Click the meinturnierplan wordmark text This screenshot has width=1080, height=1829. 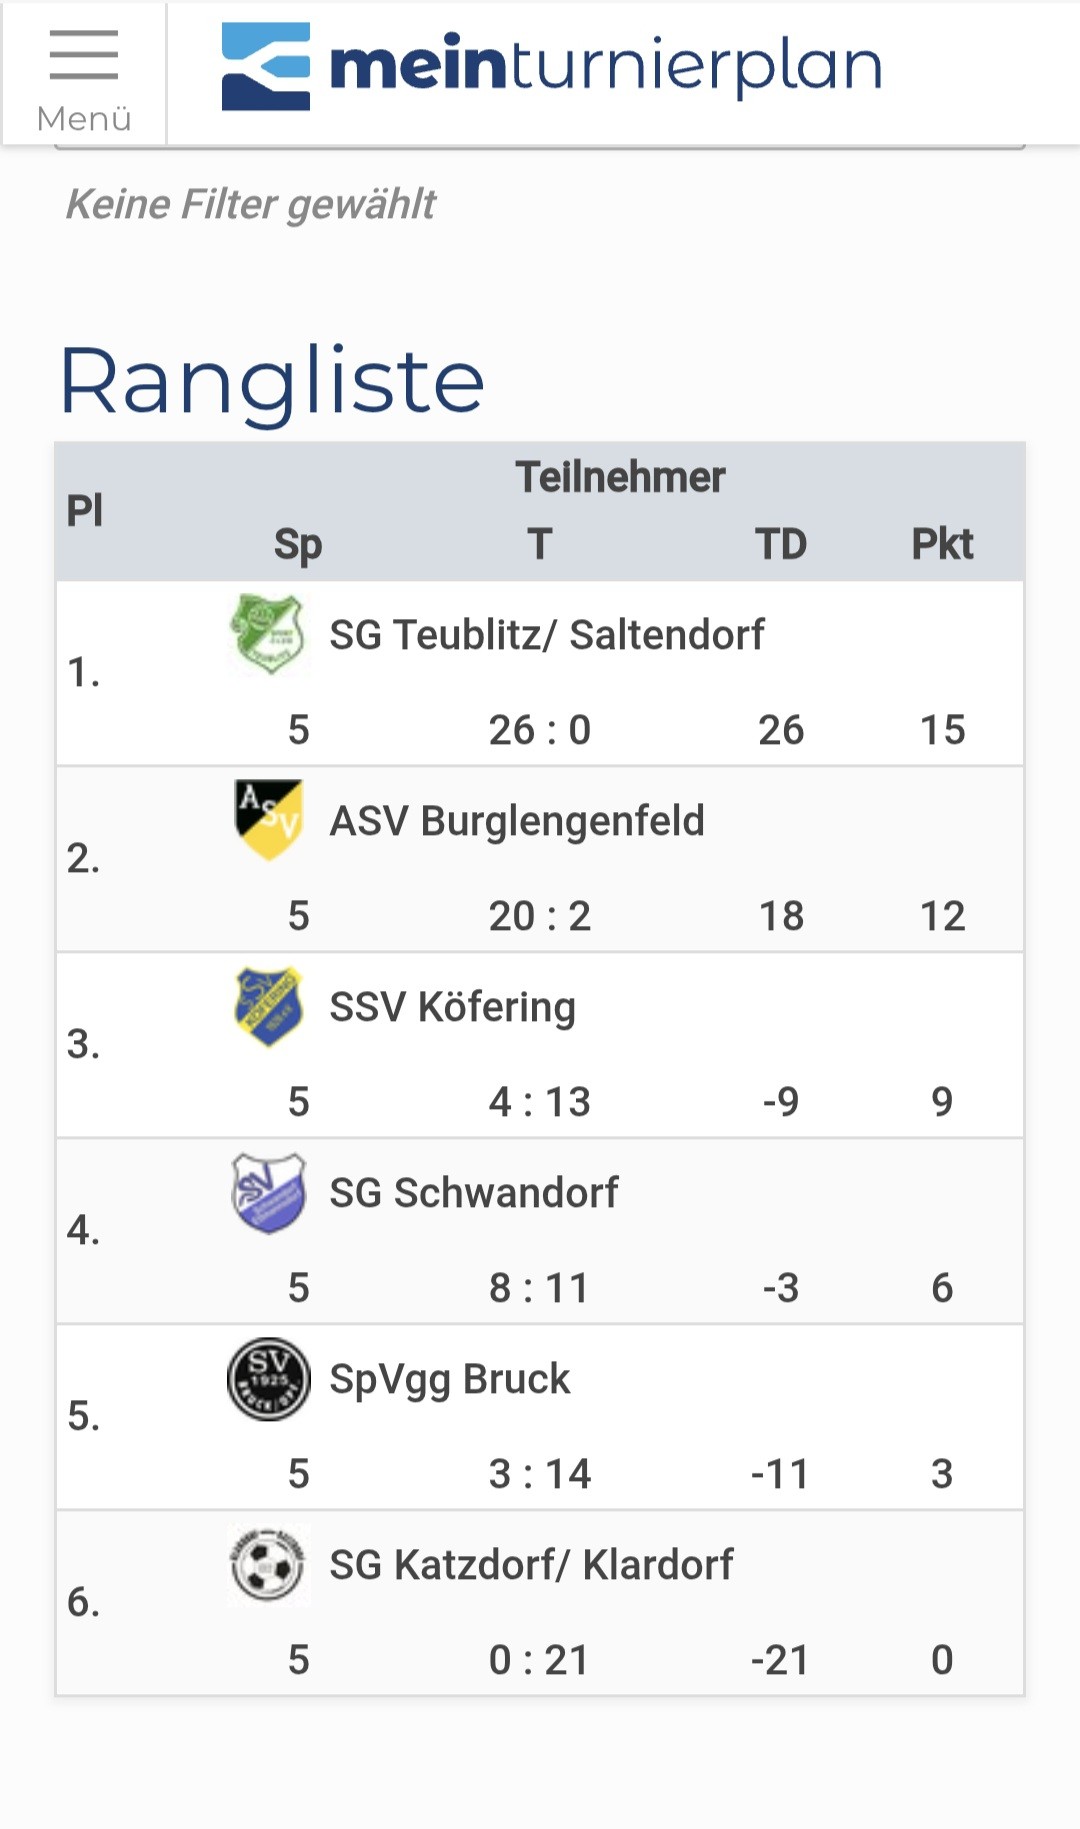coord(605,66)
